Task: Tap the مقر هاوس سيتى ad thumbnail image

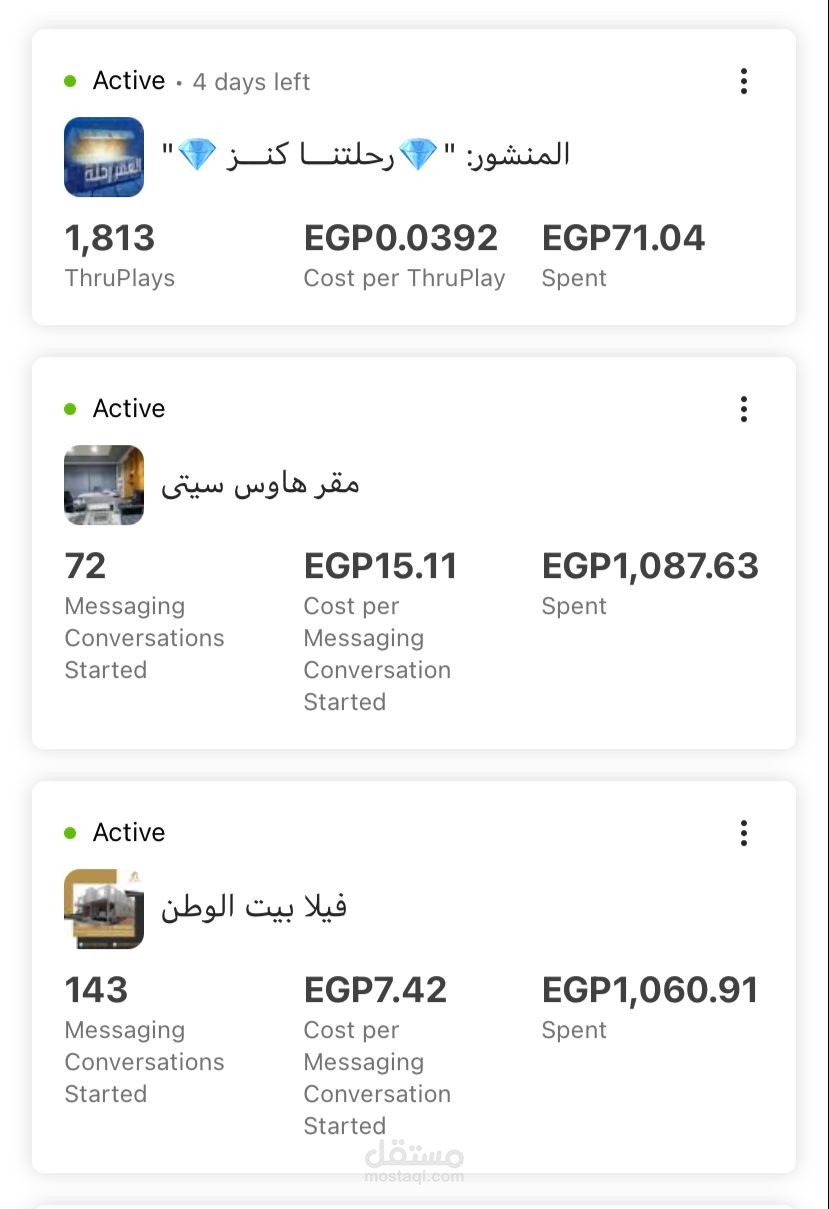Action: [x=104, y=485]
